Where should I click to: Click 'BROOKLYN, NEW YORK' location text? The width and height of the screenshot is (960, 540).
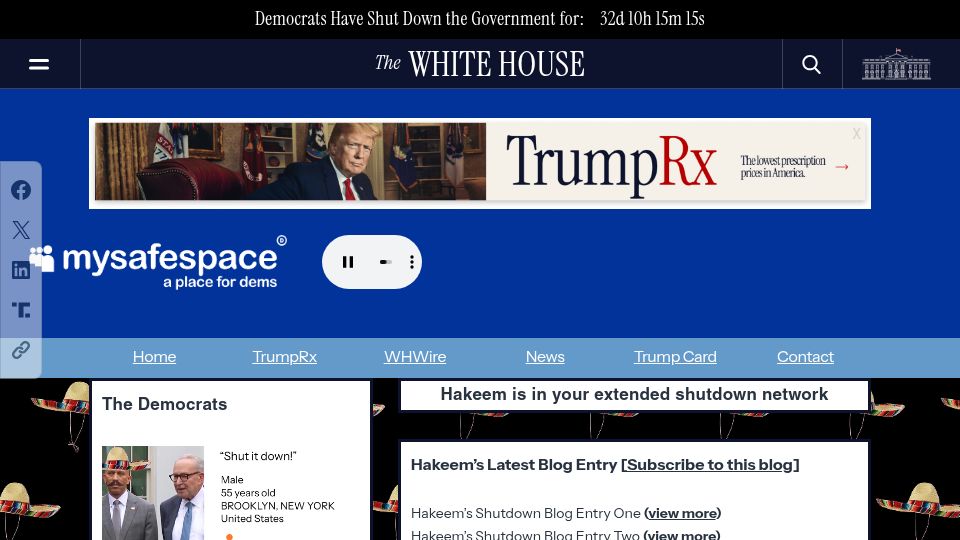(x=277, y=506)
